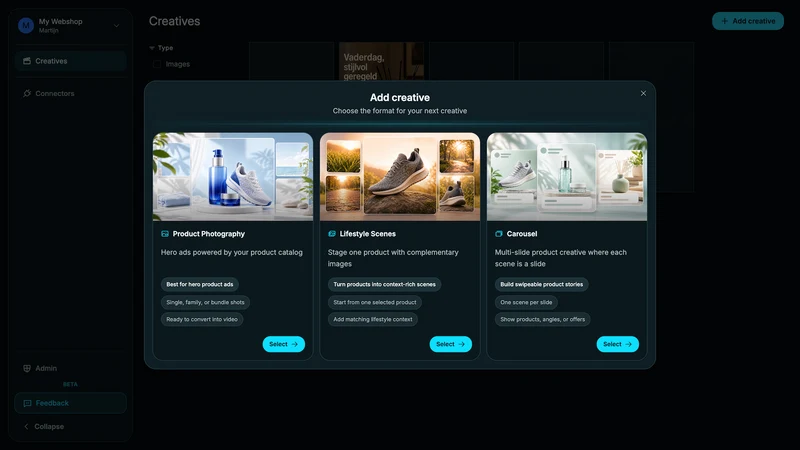Click the Lifestyle Scenes preview image

pos(399,177)
